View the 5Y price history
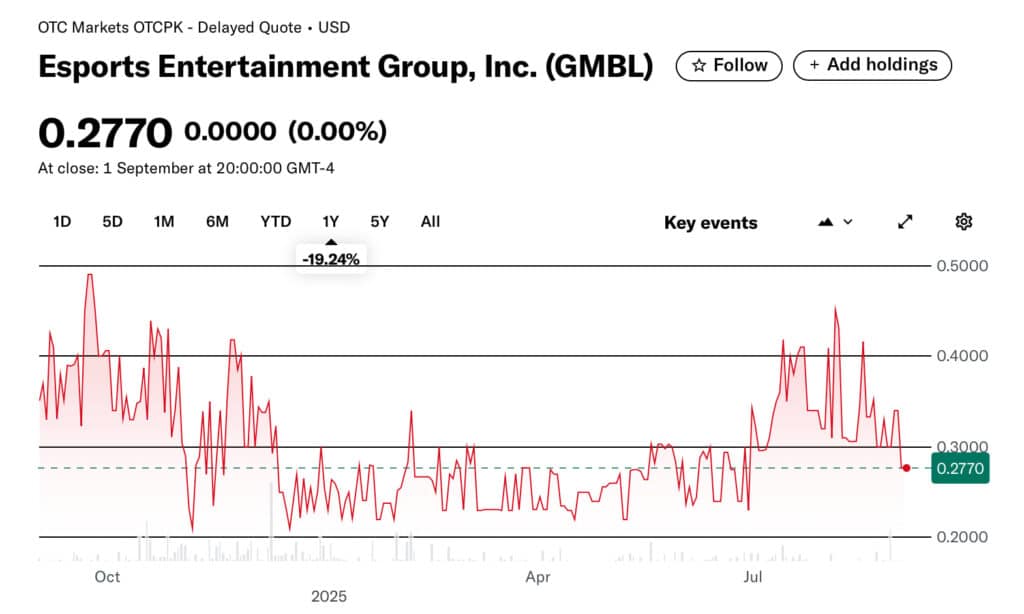Viewport: 1024px width, 614px height. tap(379, 222)
